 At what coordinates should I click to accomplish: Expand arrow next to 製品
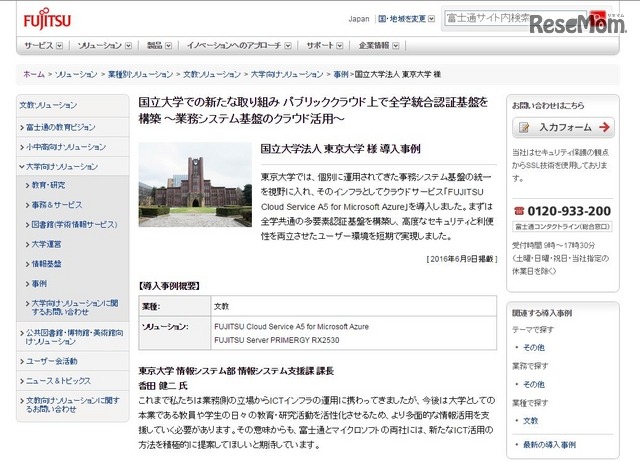169,46
